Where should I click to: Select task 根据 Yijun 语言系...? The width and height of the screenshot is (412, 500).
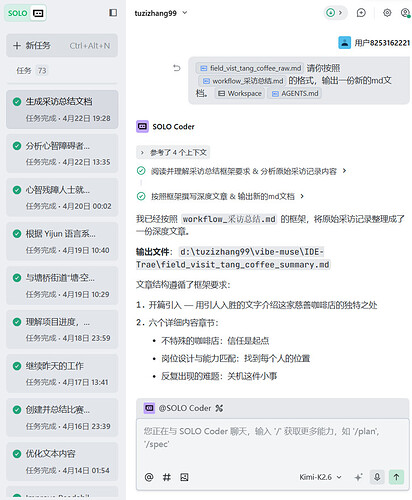pyautogui.click(x=62, y=242)
